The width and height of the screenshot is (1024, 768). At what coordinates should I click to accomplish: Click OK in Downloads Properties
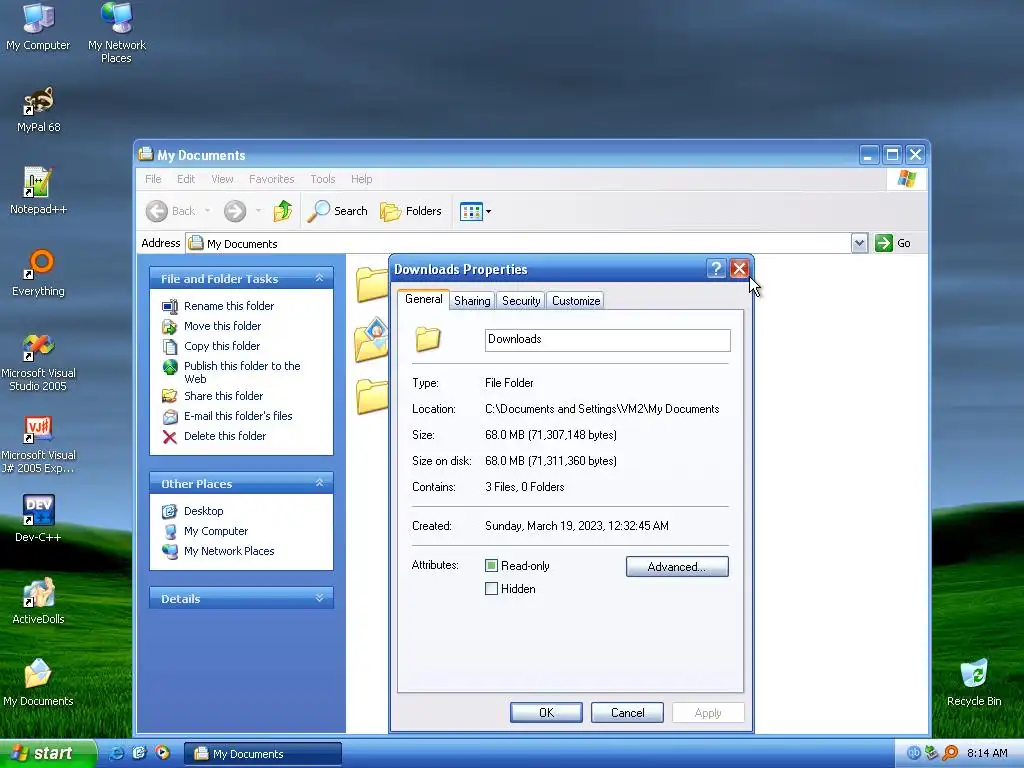click(x=546, y=712)
